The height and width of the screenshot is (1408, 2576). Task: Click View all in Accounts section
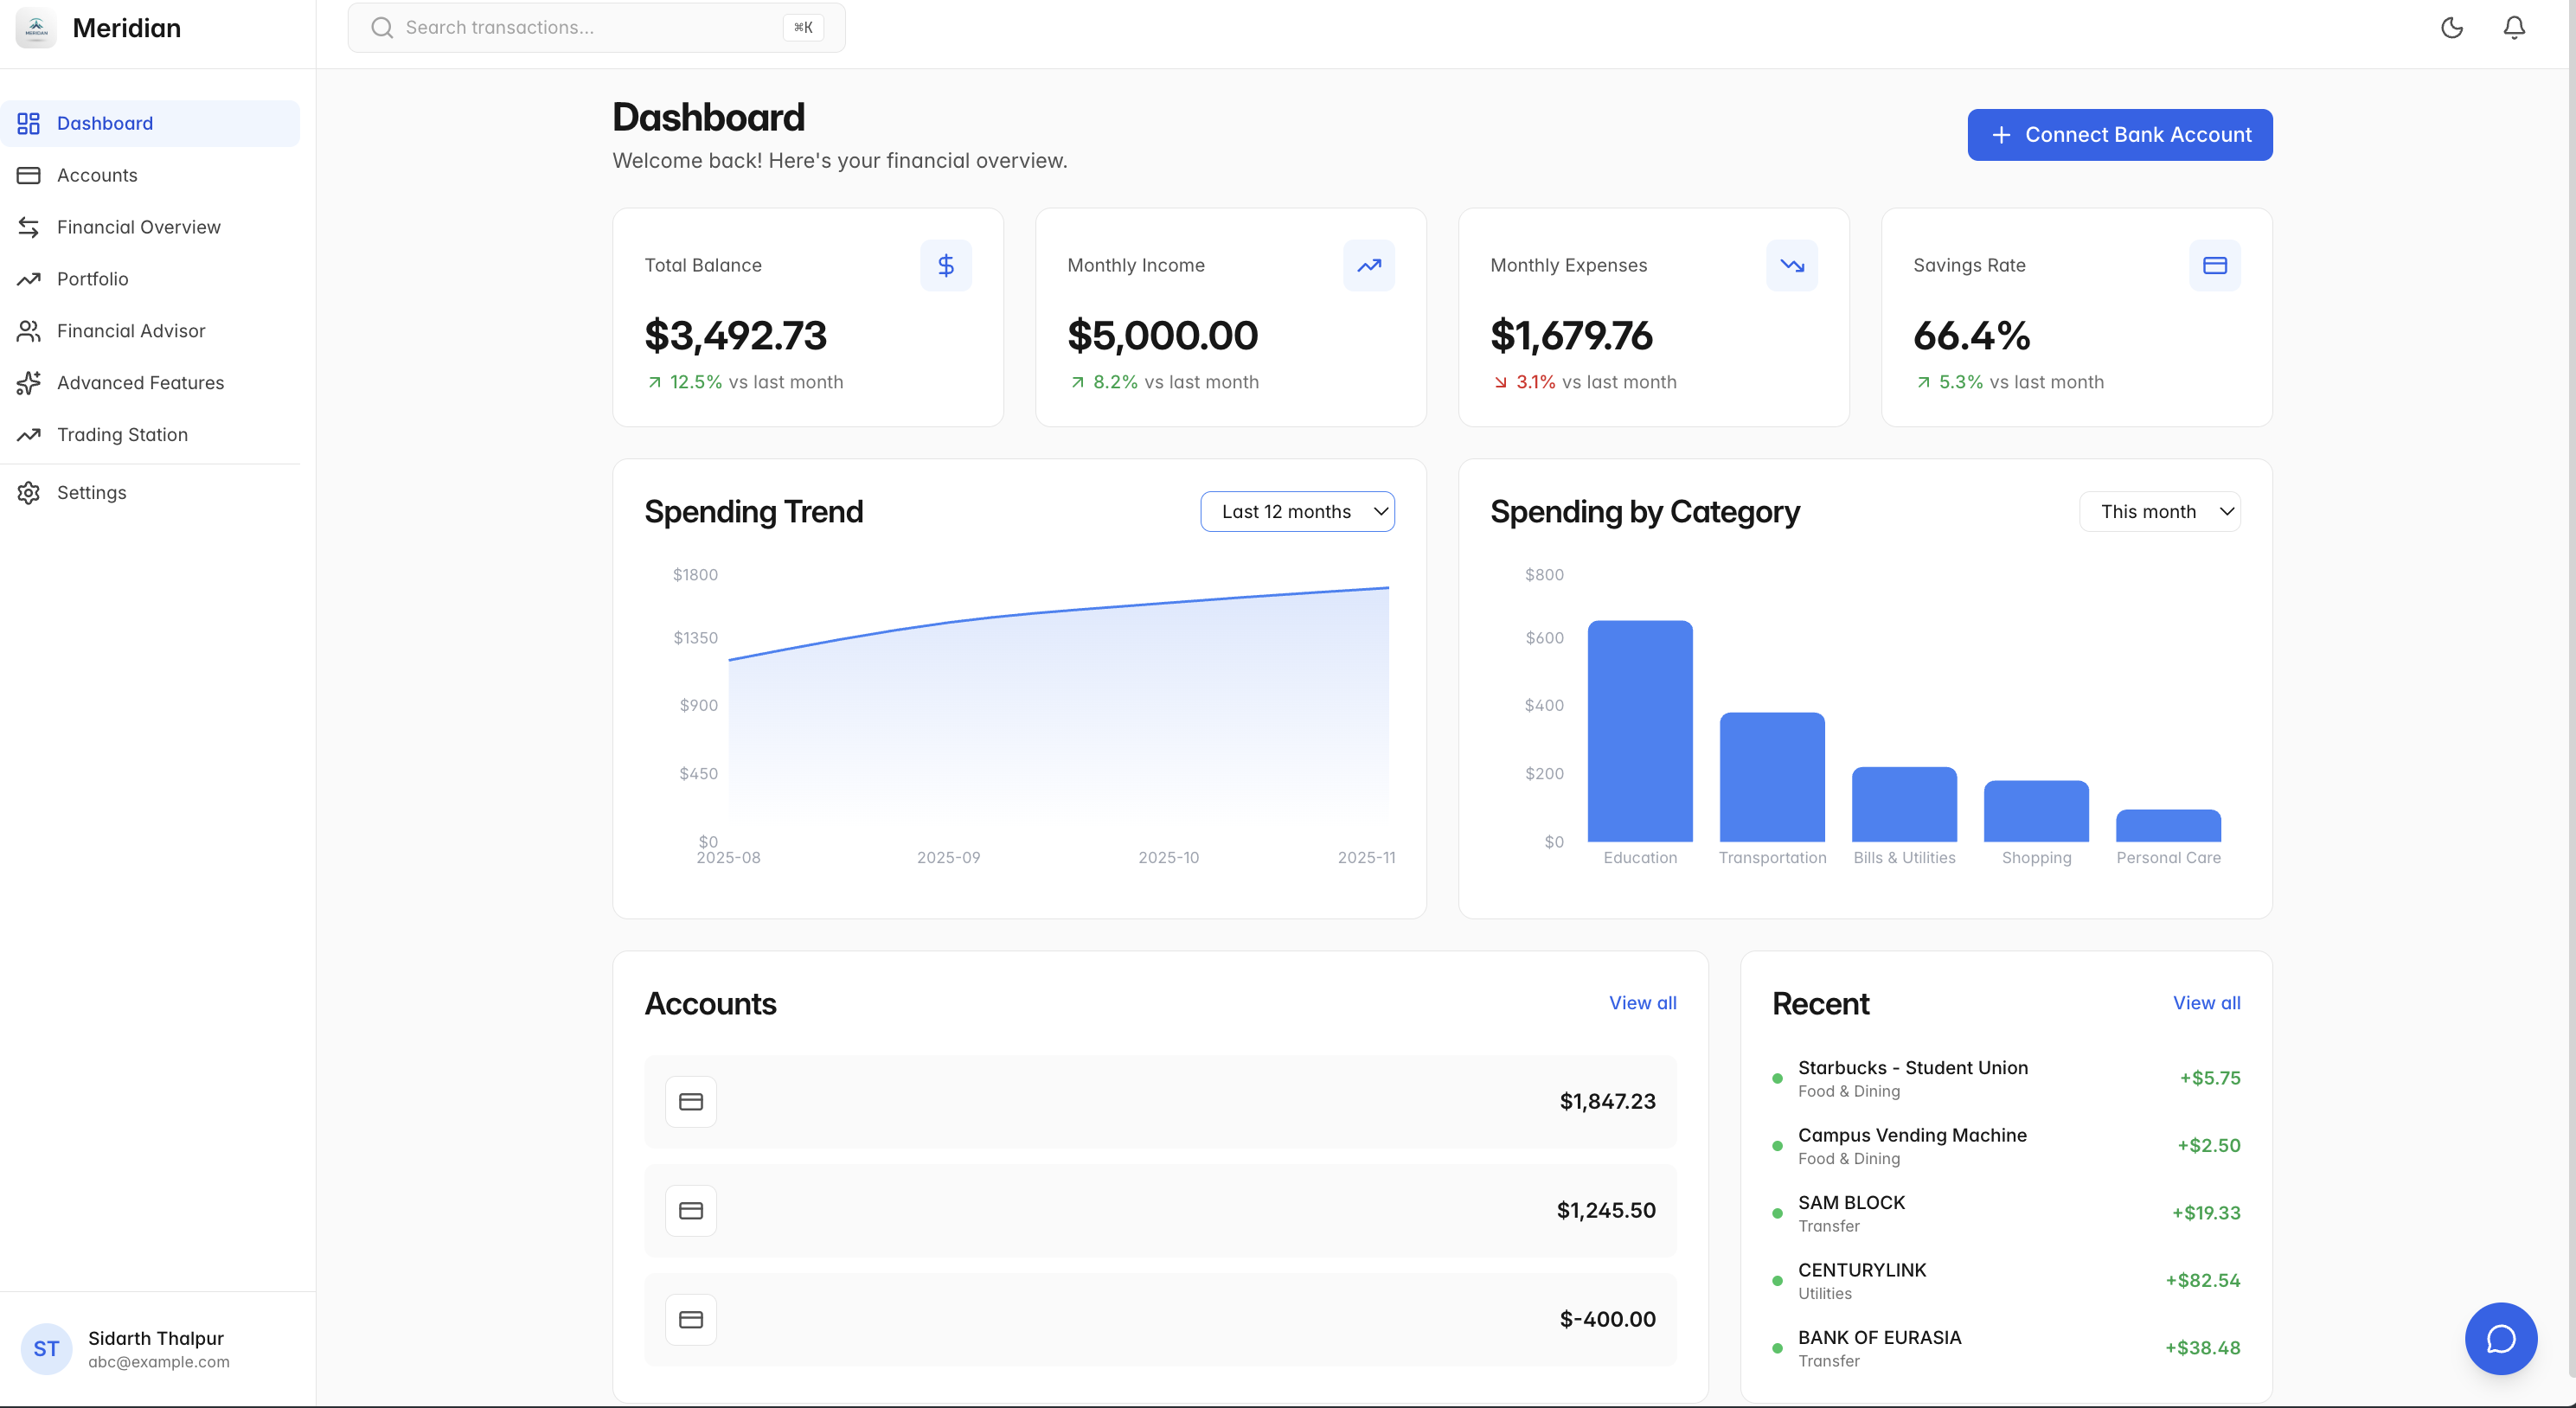coord(1642,1002)
